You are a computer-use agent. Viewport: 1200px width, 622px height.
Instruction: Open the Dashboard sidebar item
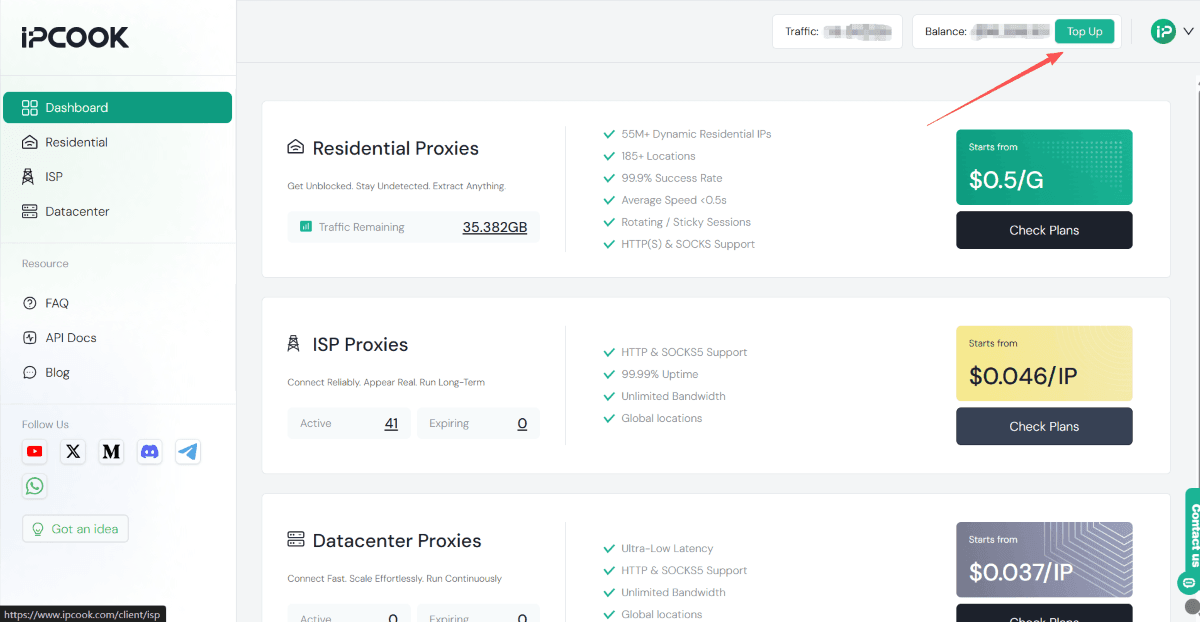click(117, 108)
